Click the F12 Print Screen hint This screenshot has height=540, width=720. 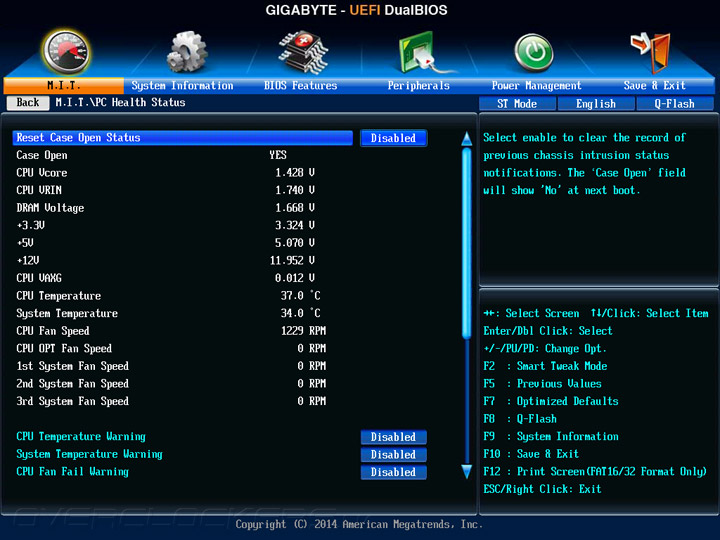(595, 472)
